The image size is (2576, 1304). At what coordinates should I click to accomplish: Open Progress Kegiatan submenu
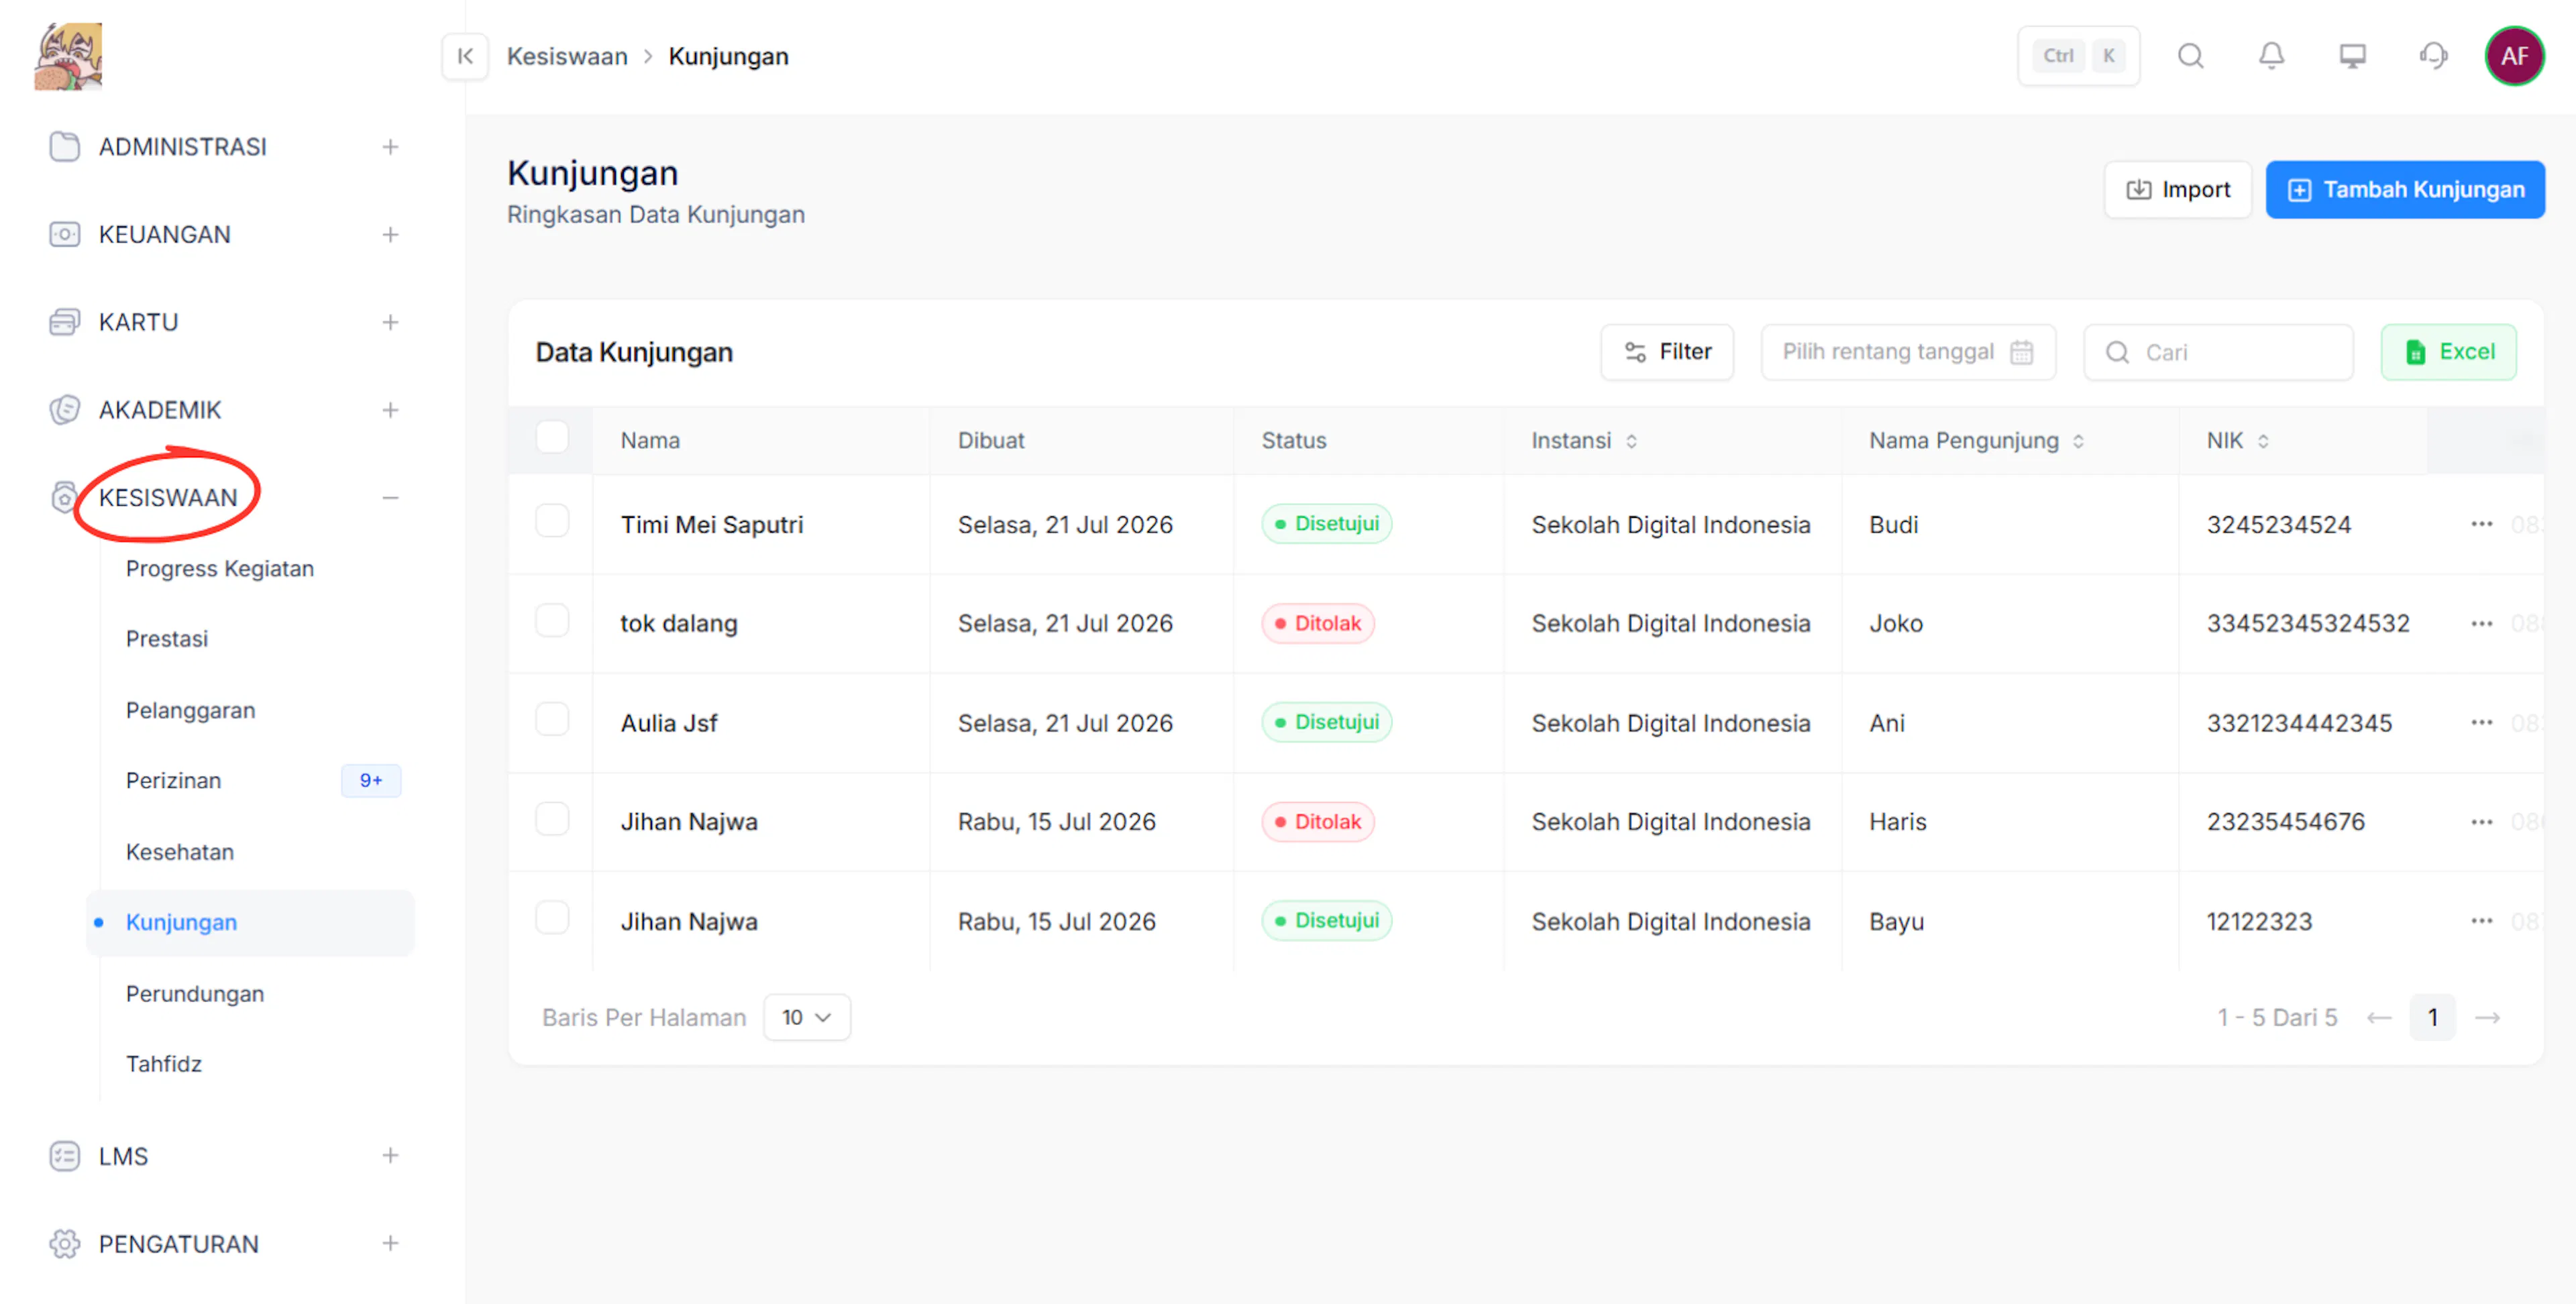tap(220, 569)
